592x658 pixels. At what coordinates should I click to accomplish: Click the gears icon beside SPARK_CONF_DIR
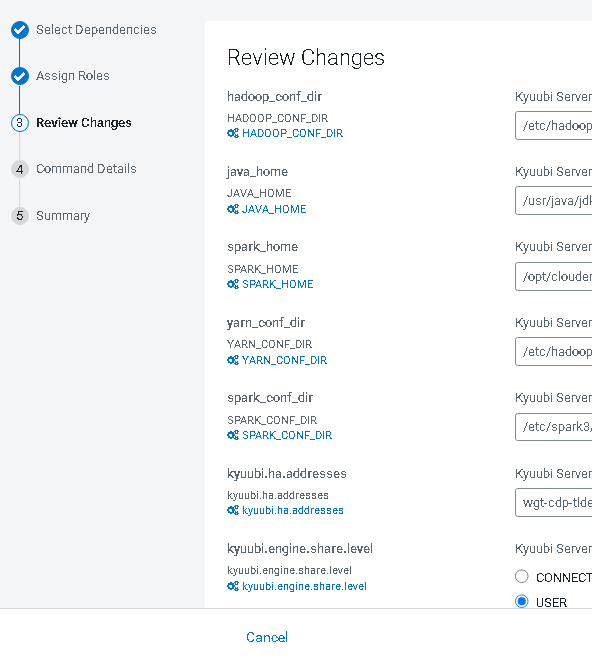point(233,435)
